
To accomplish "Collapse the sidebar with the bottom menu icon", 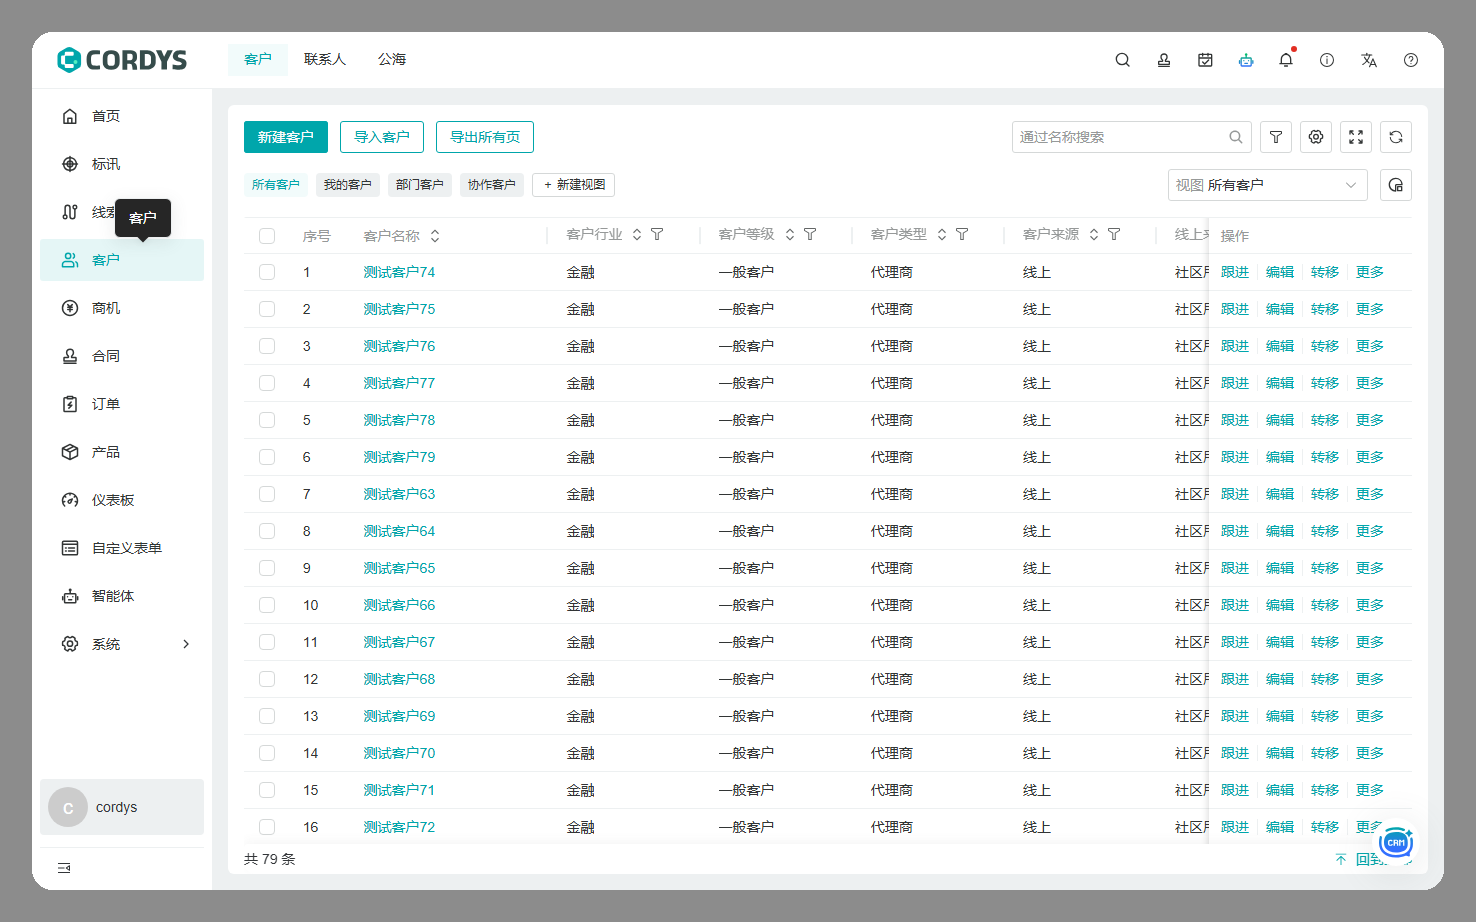I will point(64,868).
